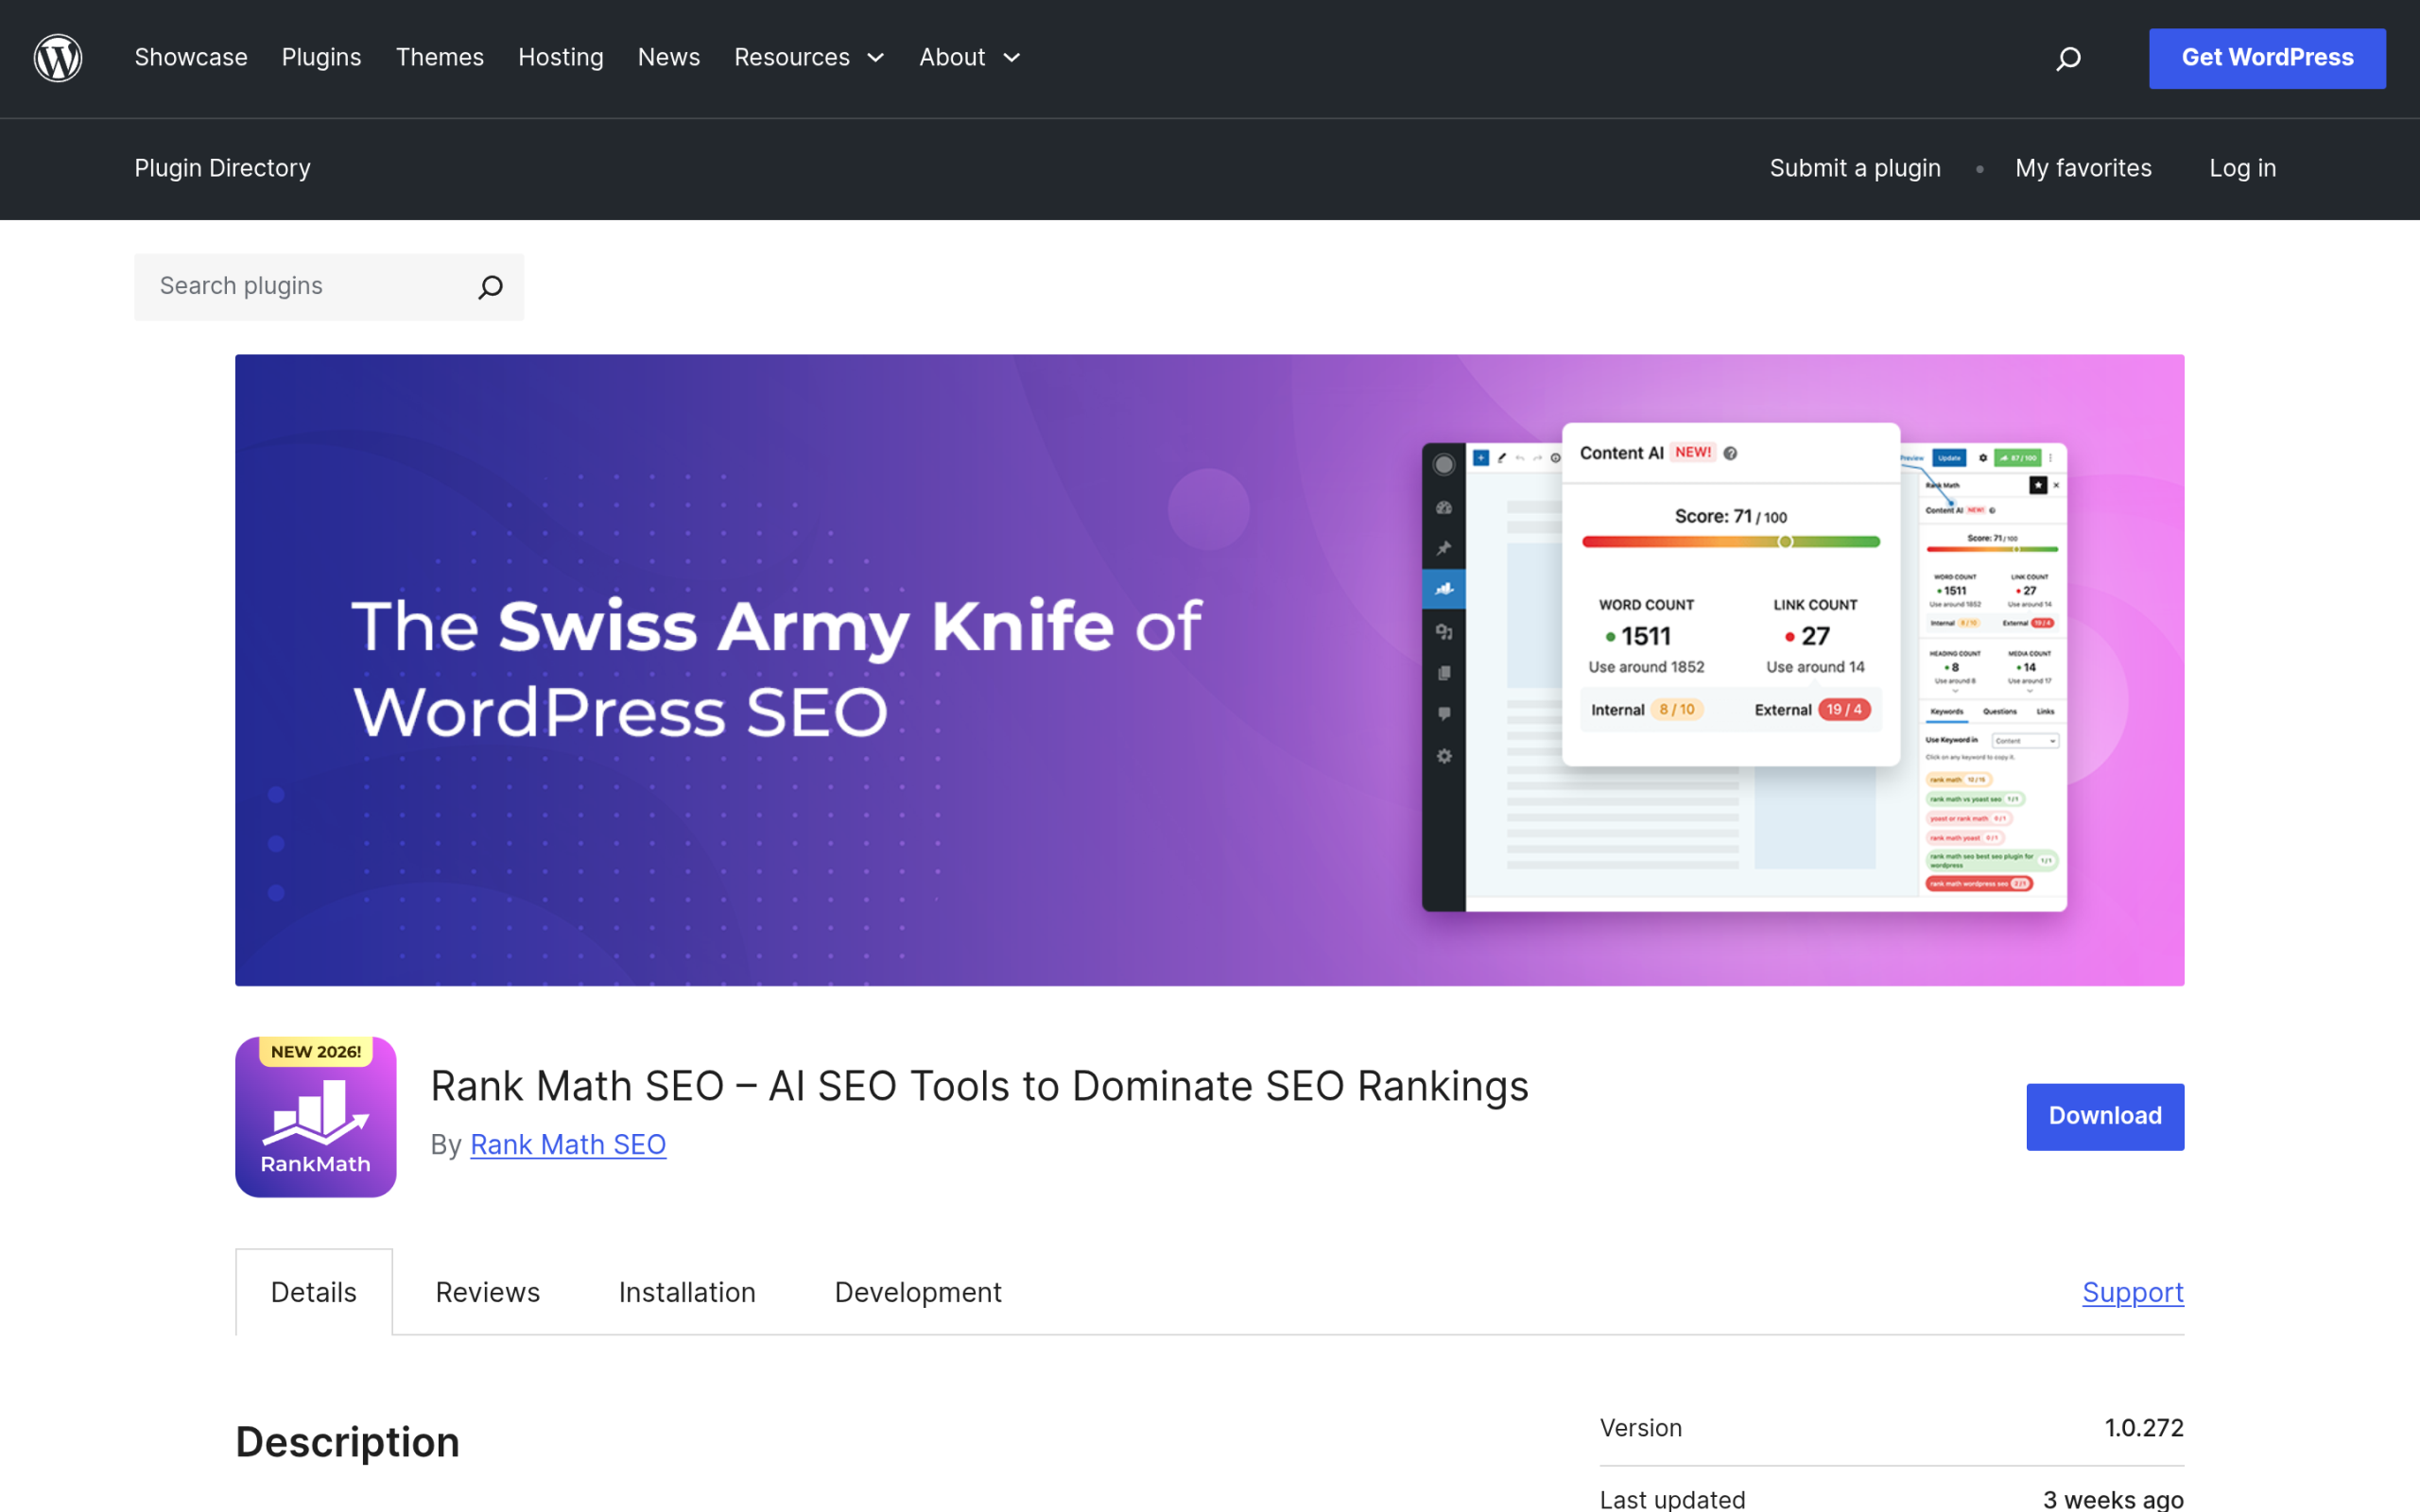Open Hosting in the top navigation

(x=561, y=58)
